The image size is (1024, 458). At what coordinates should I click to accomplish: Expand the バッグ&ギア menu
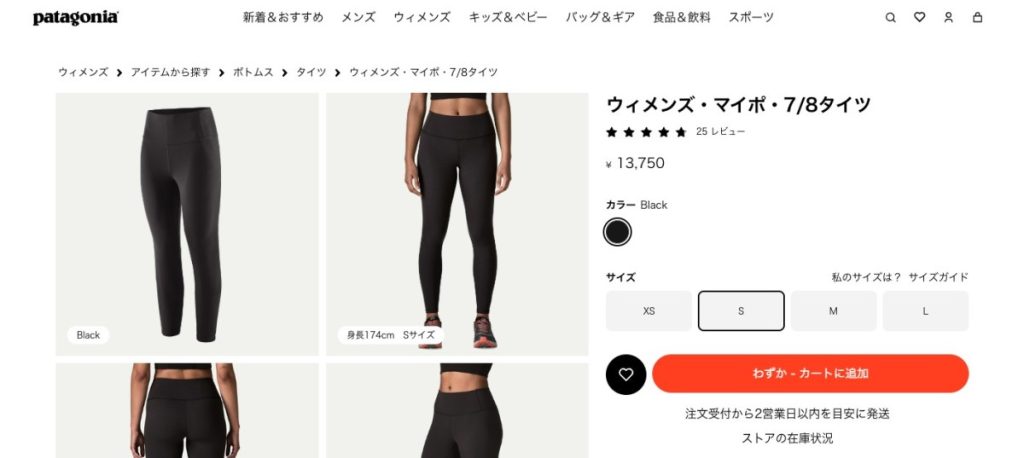(600, 18)
